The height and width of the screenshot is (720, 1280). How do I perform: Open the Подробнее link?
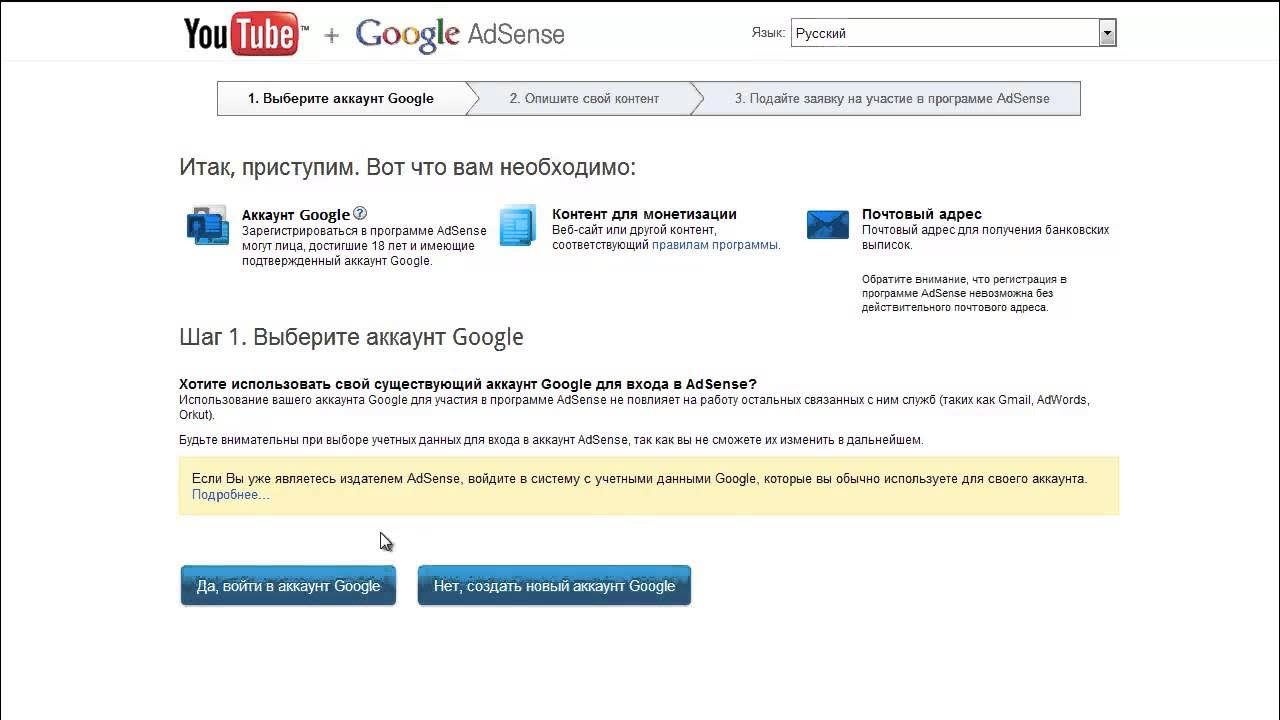[230, 495]
